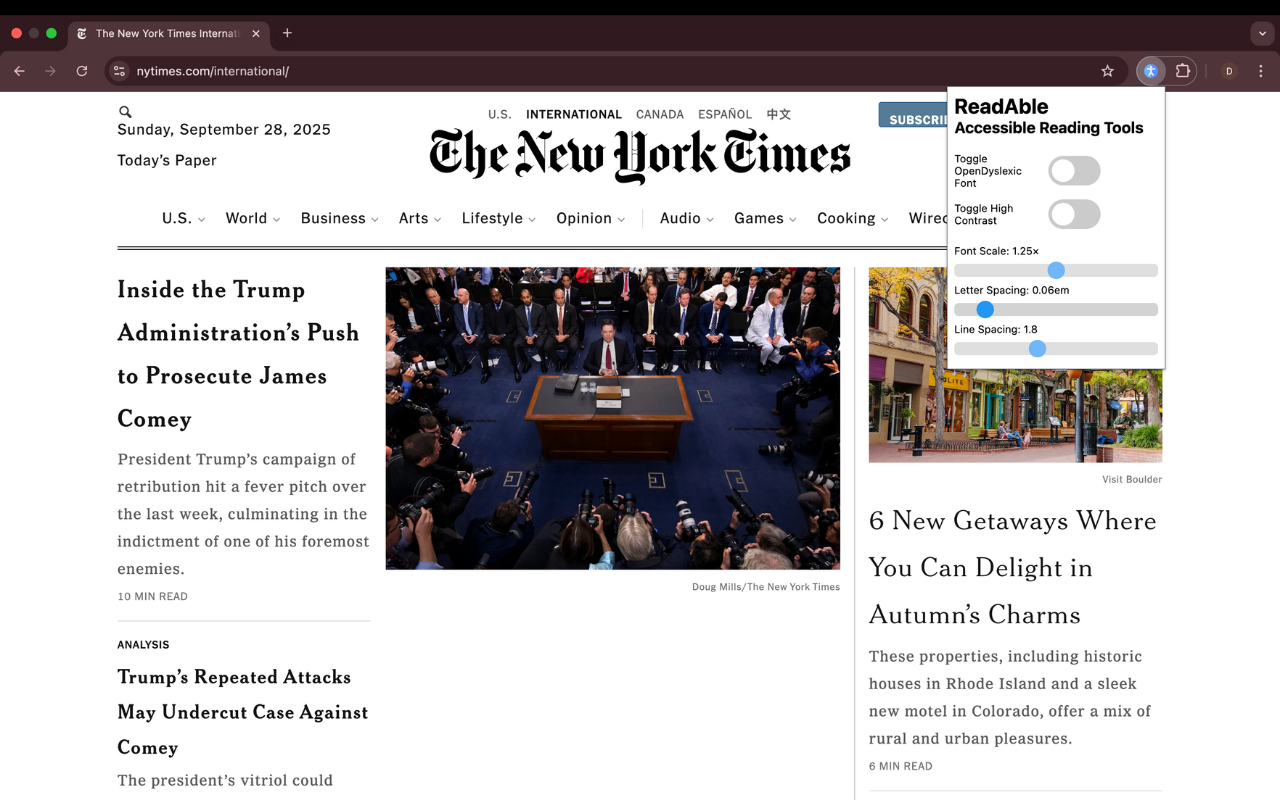This screenshot has height=800, width=1280.
Task: Expand the Opinion navigation menu
Action: click(591, 218)
